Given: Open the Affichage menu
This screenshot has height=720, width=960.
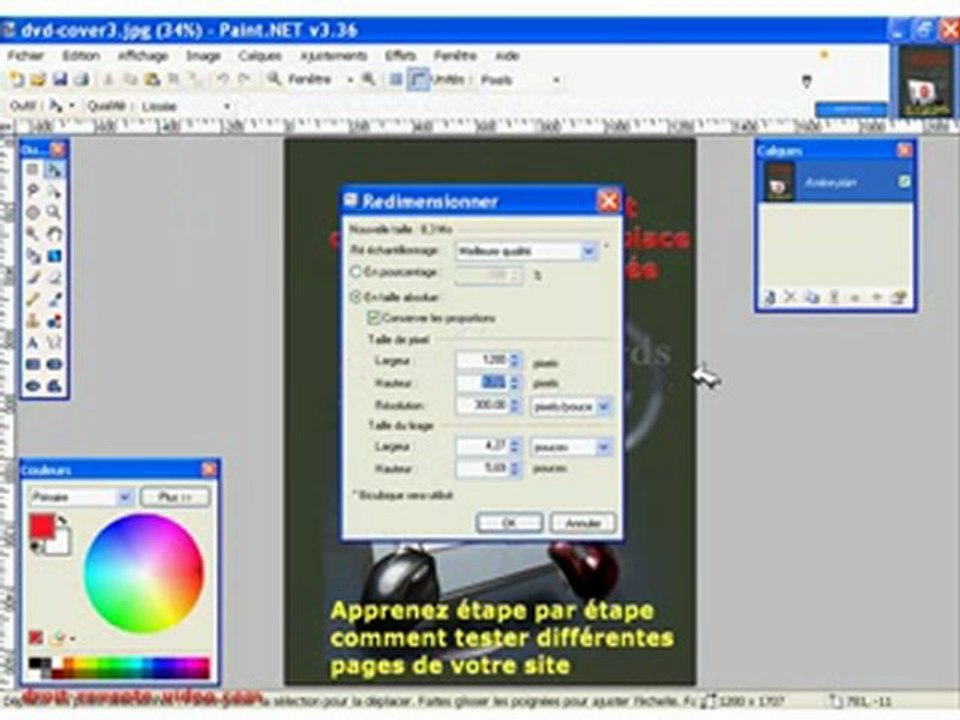Looking at the screenshot, I should [x=143, y=56].
